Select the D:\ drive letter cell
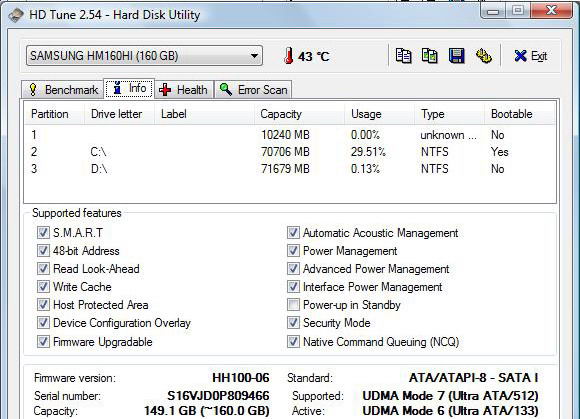Screen dimensions: 580x419 click(99, 169)
